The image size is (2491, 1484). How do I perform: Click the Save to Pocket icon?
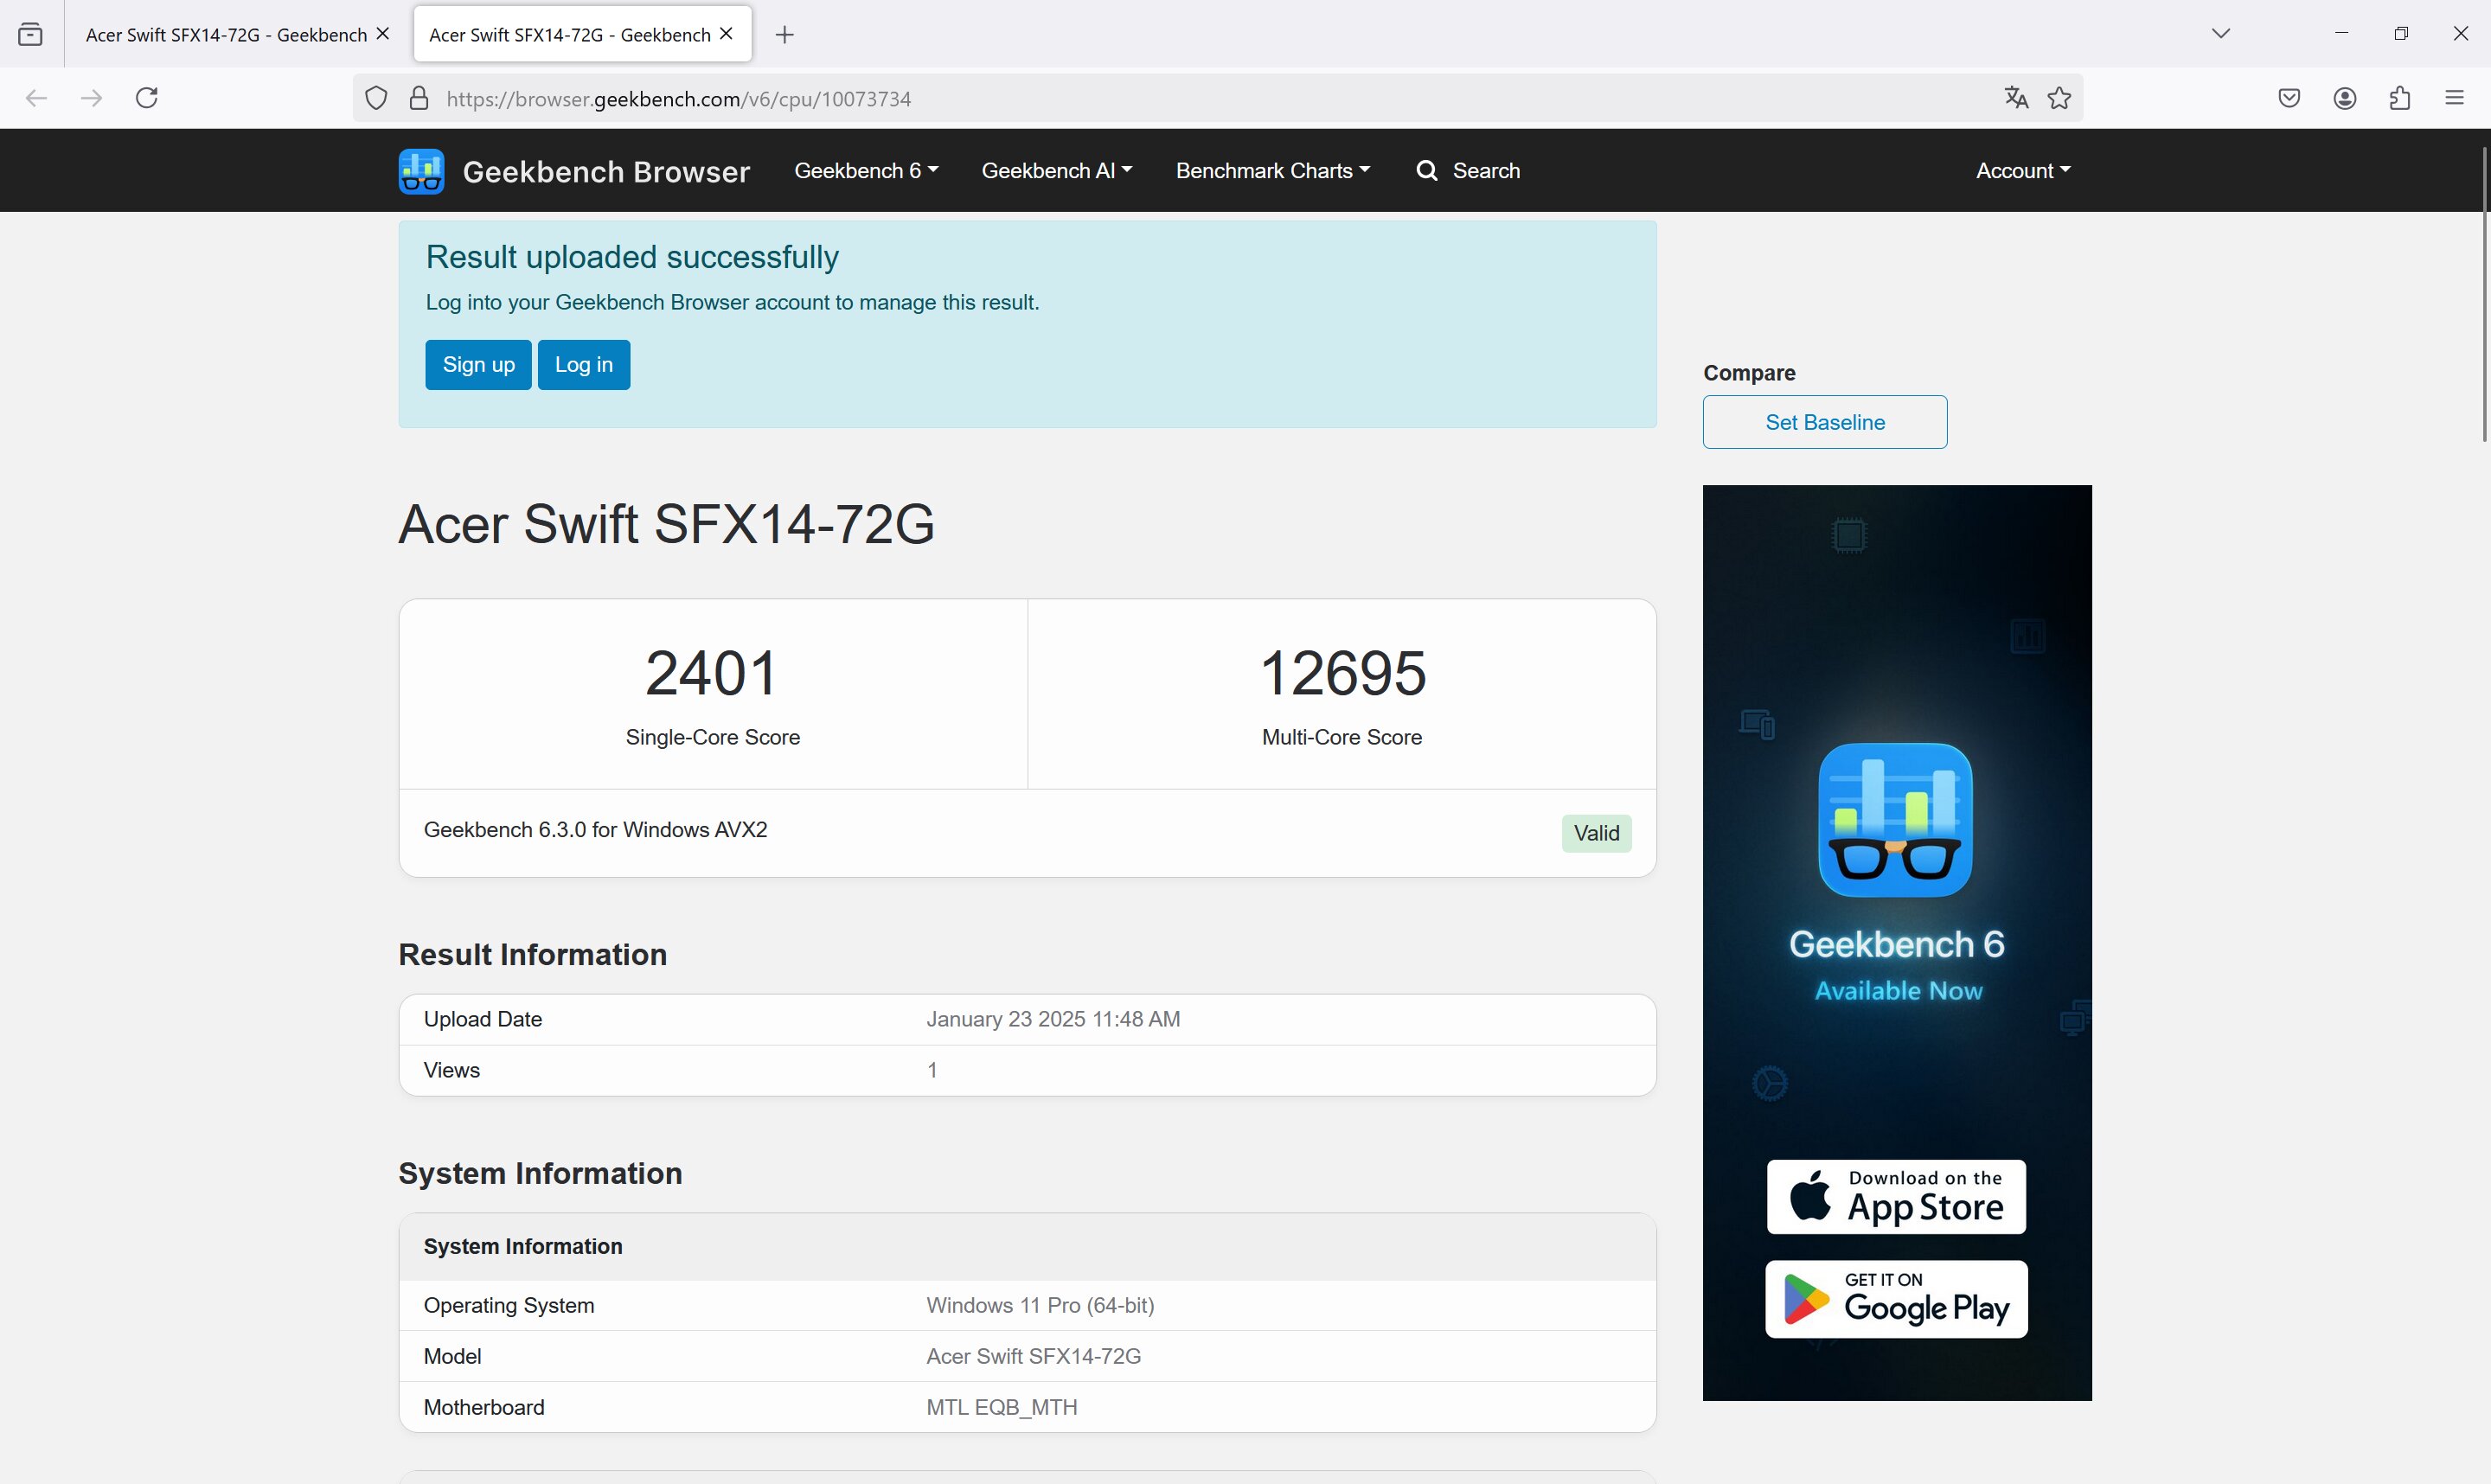pos(2290,98)
